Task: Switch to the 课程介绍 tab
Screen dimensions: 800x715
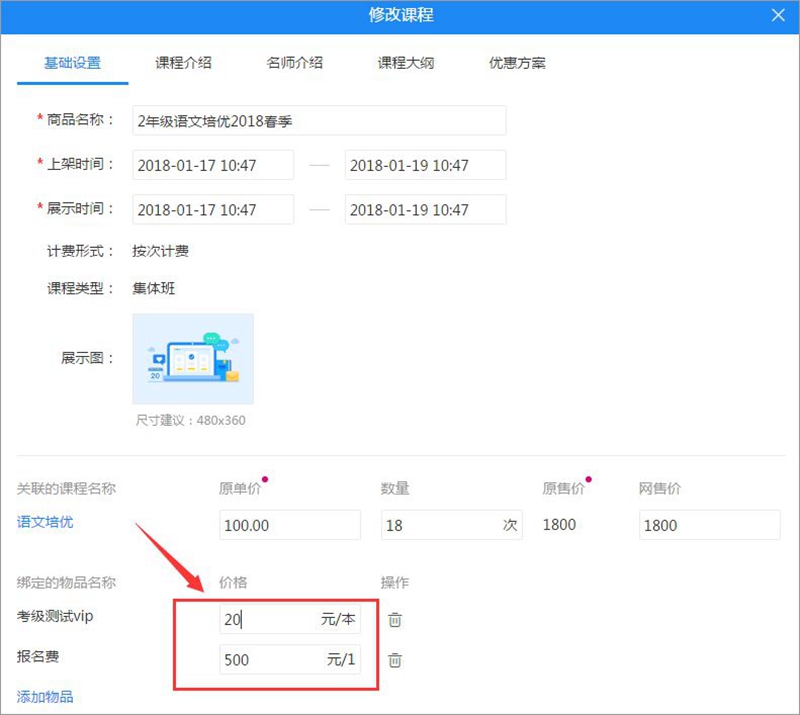Action: (183, 63)
